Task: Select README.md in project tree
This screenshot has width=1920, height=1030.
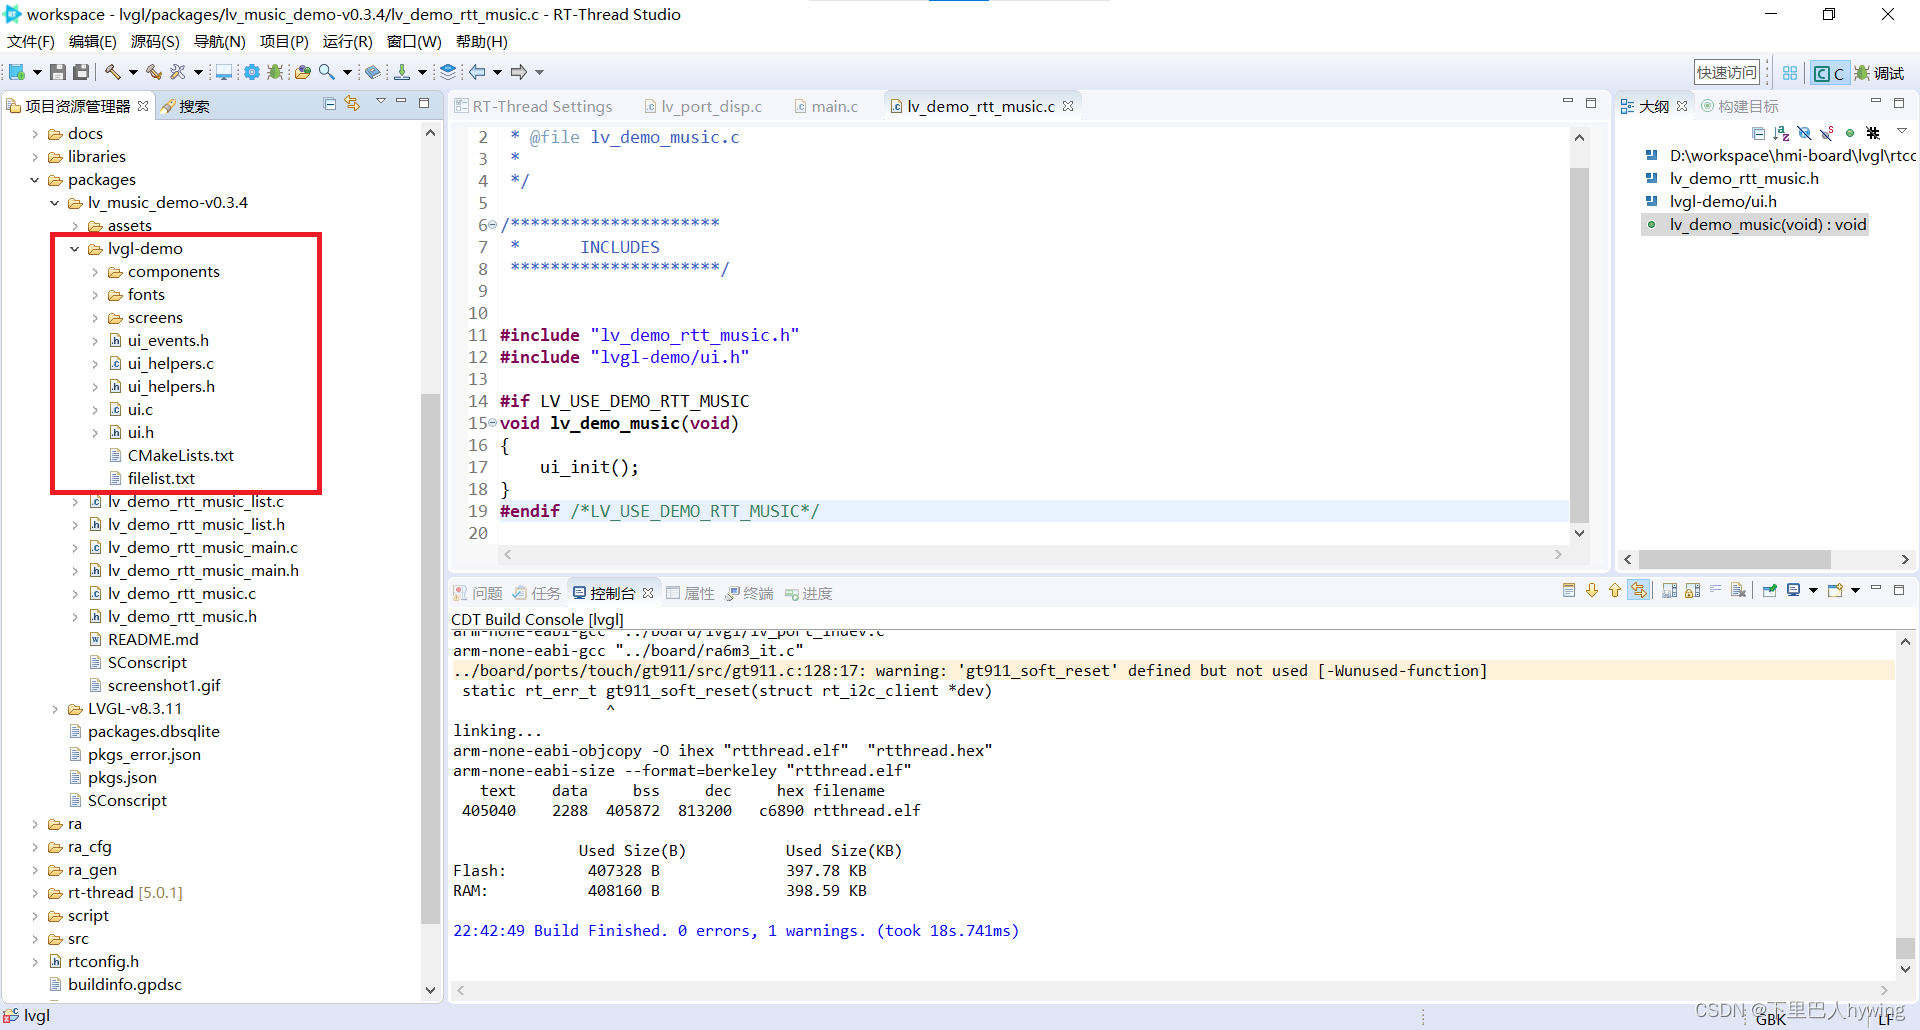Action: [152, 640]
